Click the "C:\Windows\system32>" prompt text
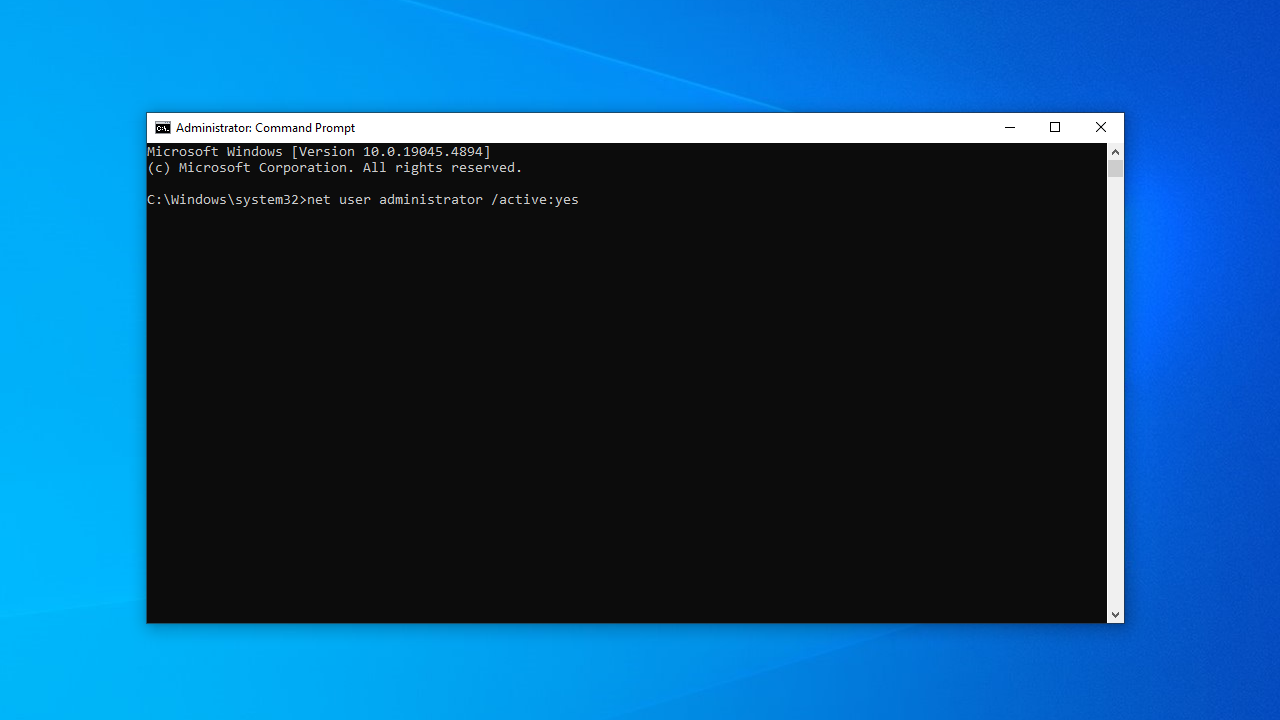The image size is (1280, 720). pyautogui.click(x=227, y=200)
